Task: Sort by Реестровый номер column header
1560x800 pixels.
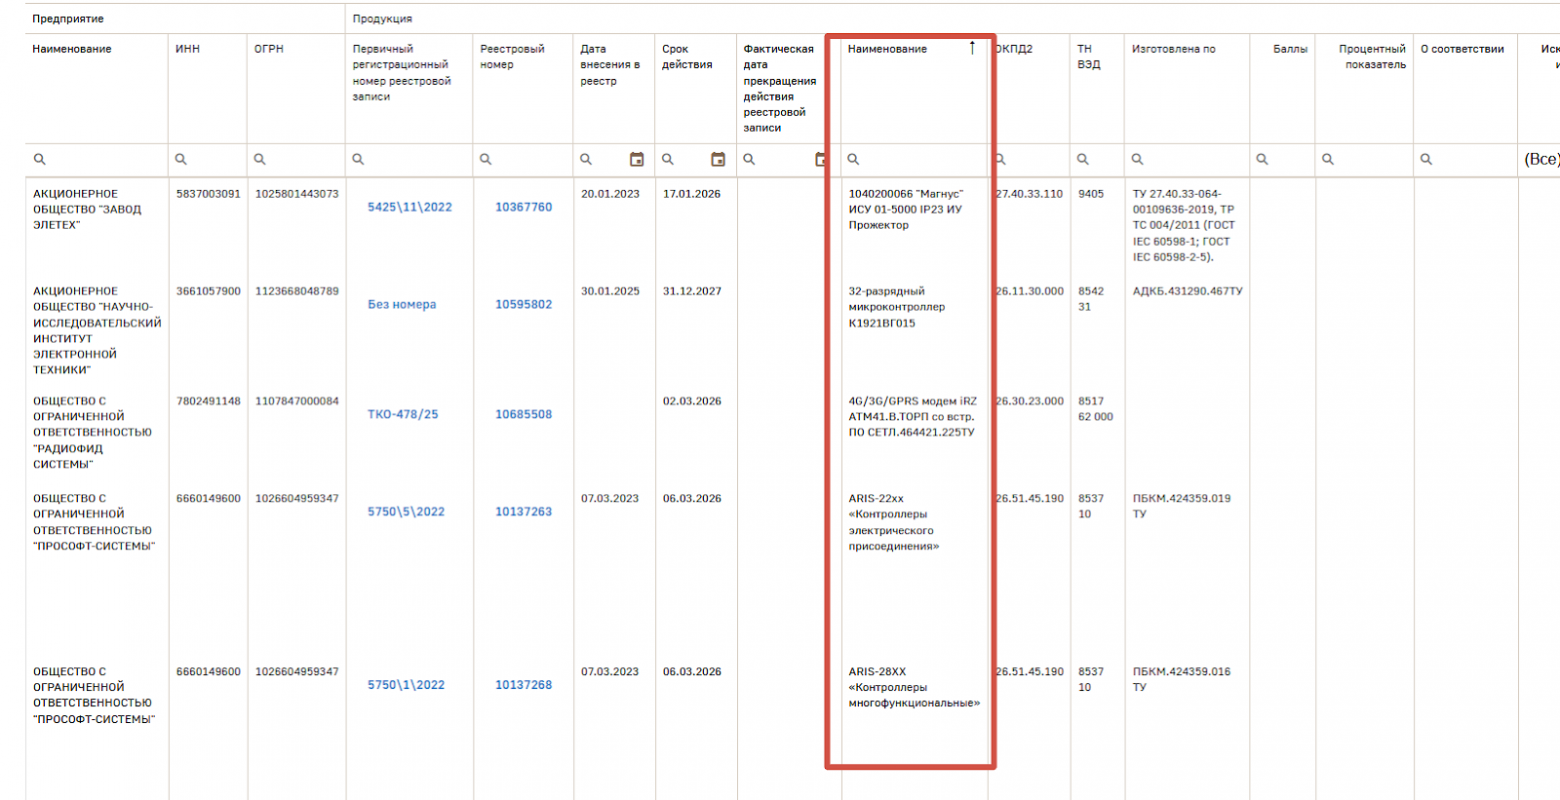Action: 511,57
